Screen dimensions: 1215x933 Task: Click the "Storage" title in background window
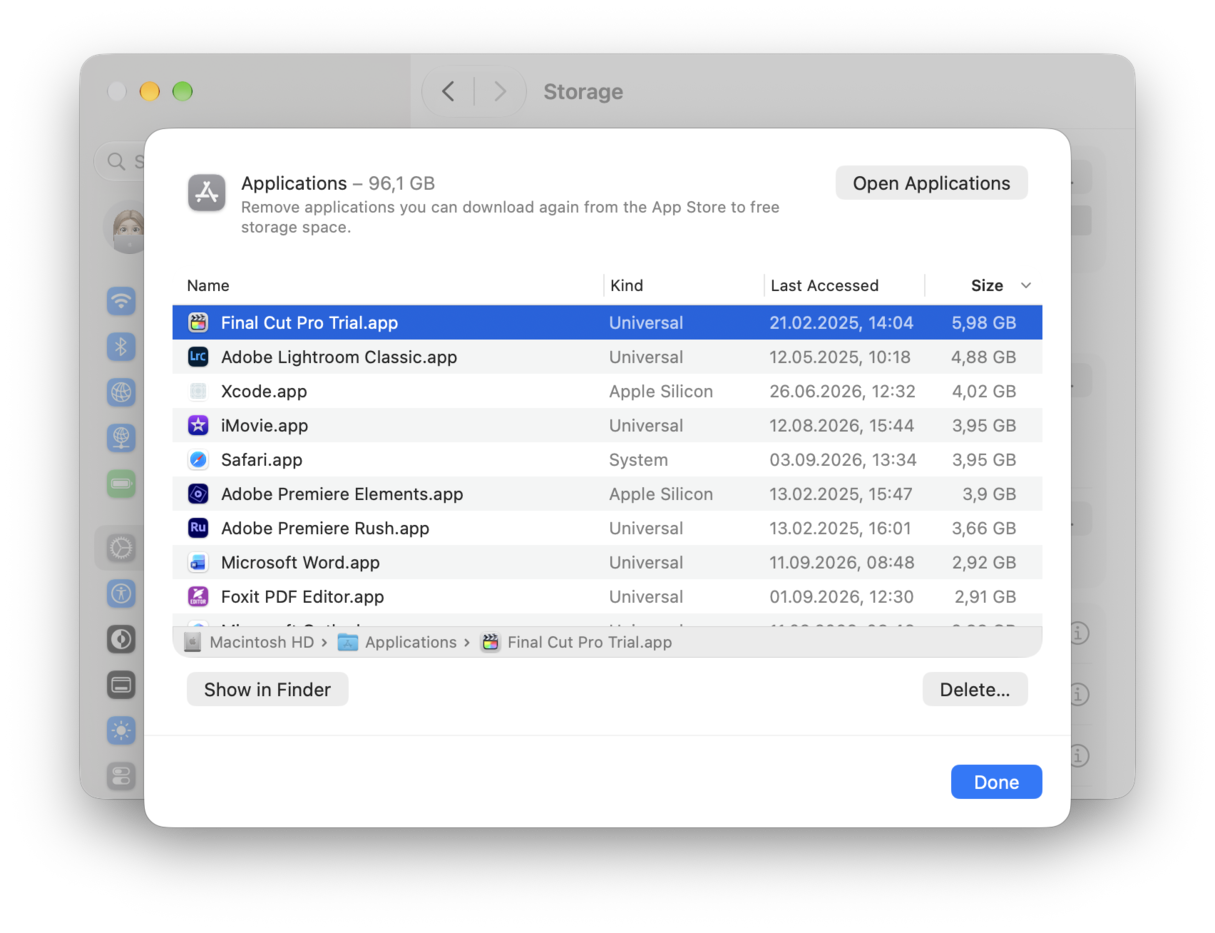583,92
